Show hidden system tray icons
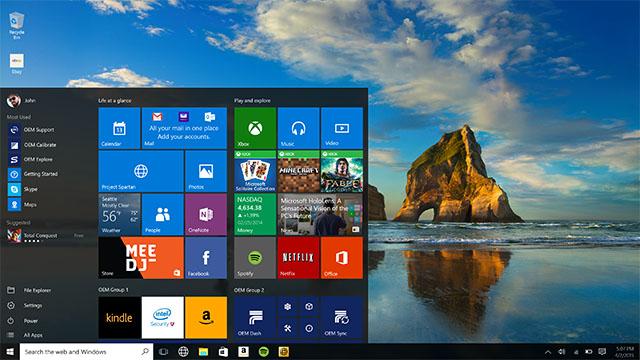 point(548,352)
